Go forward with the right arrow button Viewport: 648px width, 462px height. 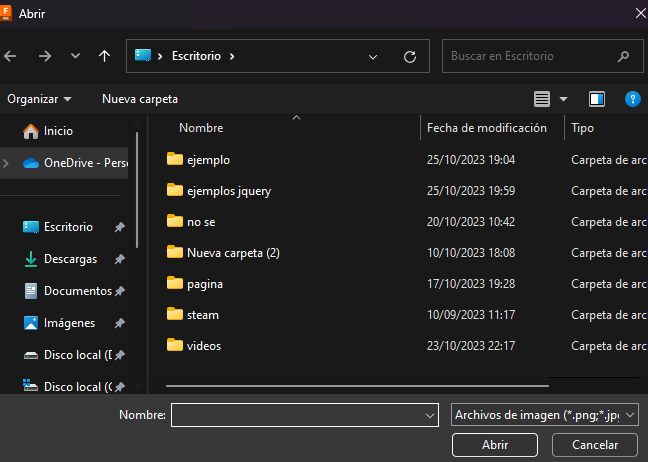pyautogui.click(x=45, y=56)
